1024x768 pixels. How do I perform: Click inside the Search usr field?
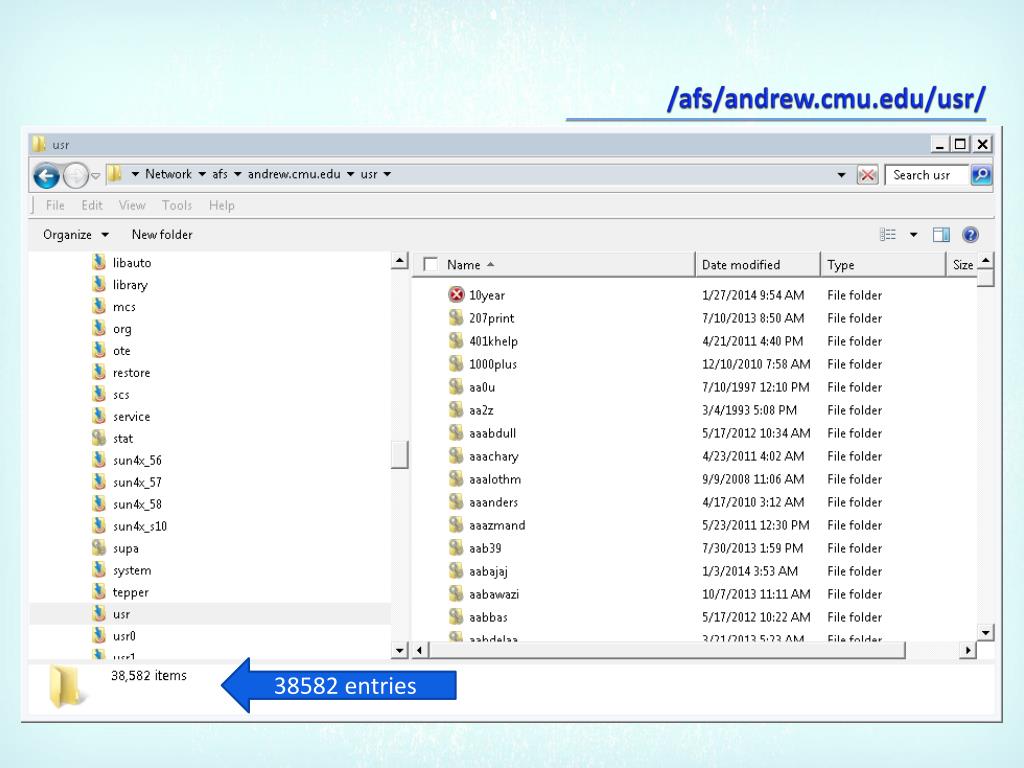[x=926, y=175]
